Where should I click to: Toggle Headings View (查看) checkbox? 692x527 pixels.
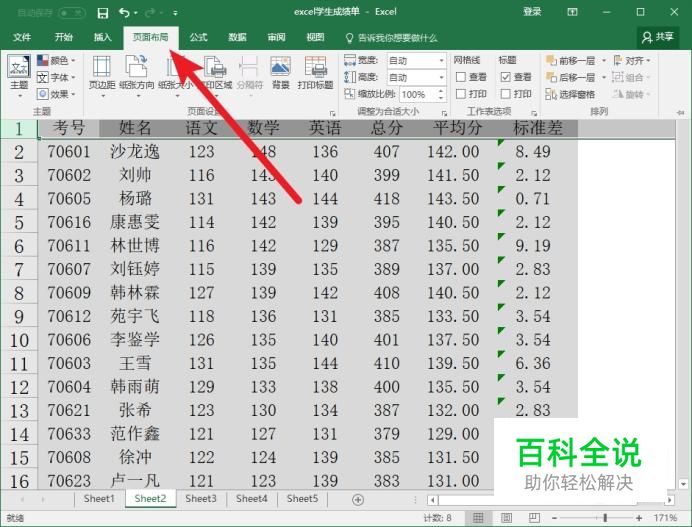(x=506, y=77)
